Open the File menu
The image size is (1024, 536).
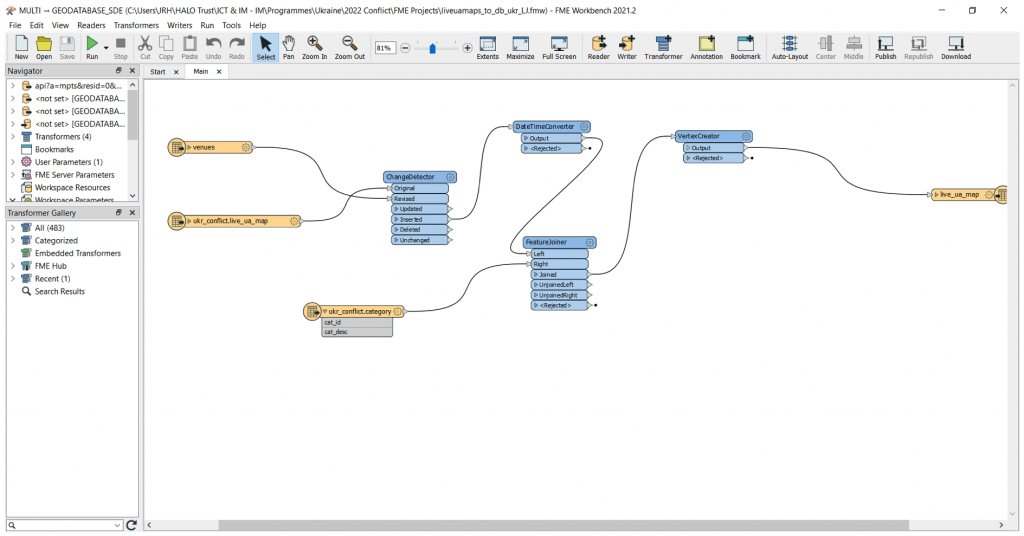tap(15, 25)
